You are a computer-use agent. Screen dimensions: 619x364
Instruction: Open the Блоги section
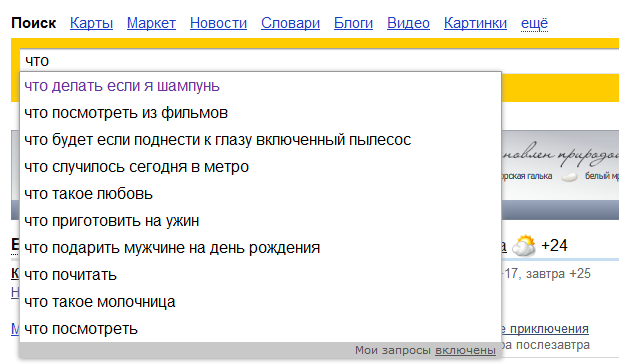pyautogui.click(x=353, y=23)
